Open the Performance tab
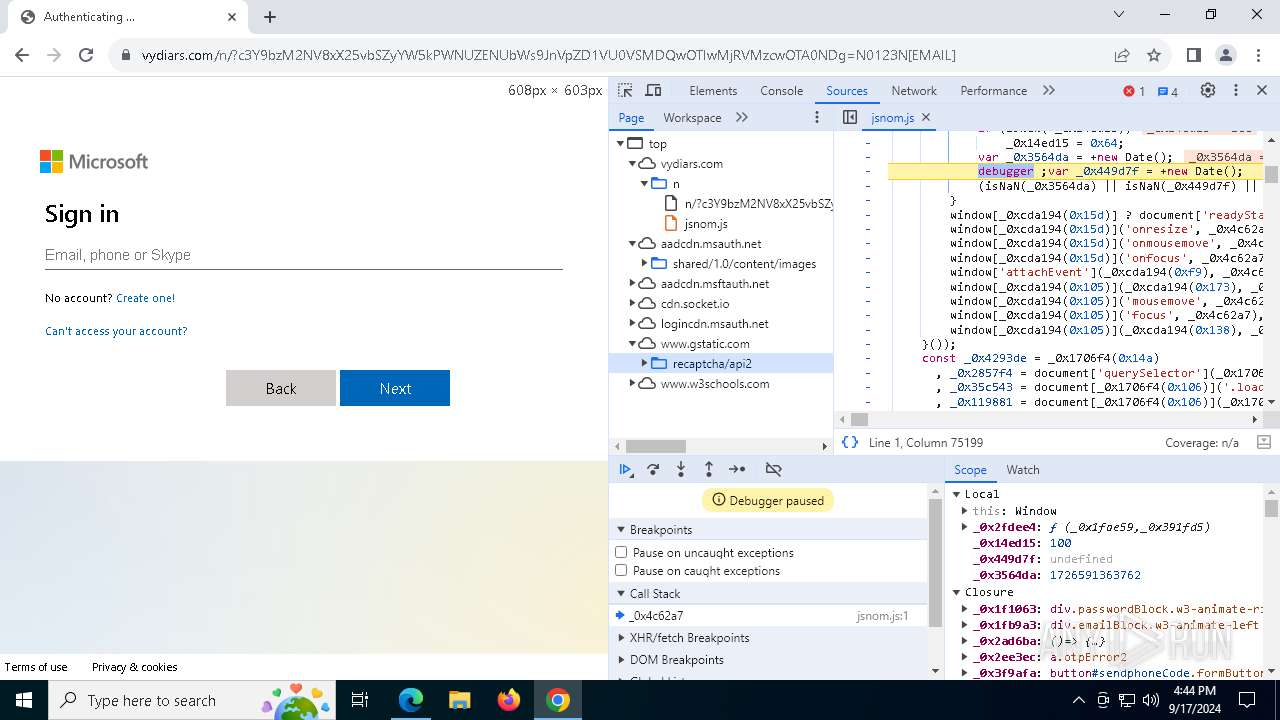Screen dimensions: 1280x720 pyautogui.click(x=993, y=90)
